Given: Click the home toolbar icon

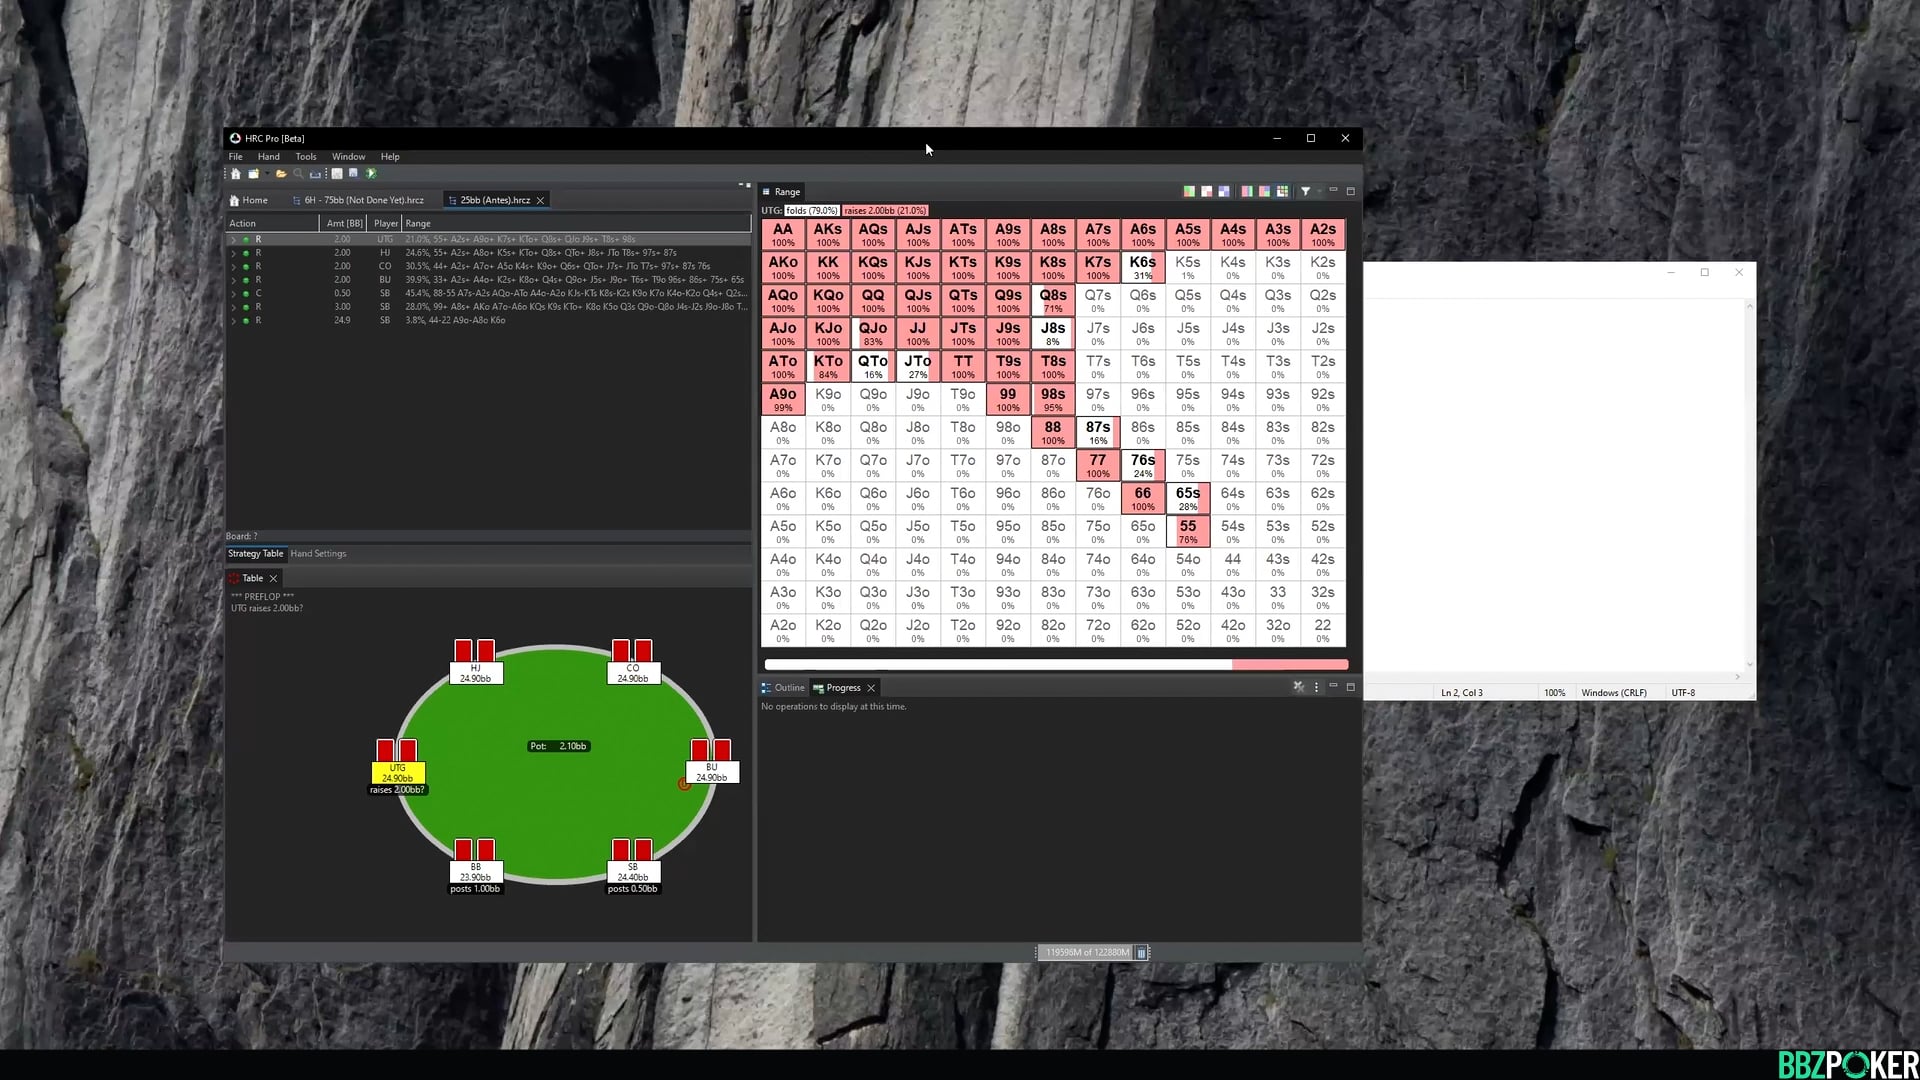Looking at the screenshot, I should click(236, 174).
